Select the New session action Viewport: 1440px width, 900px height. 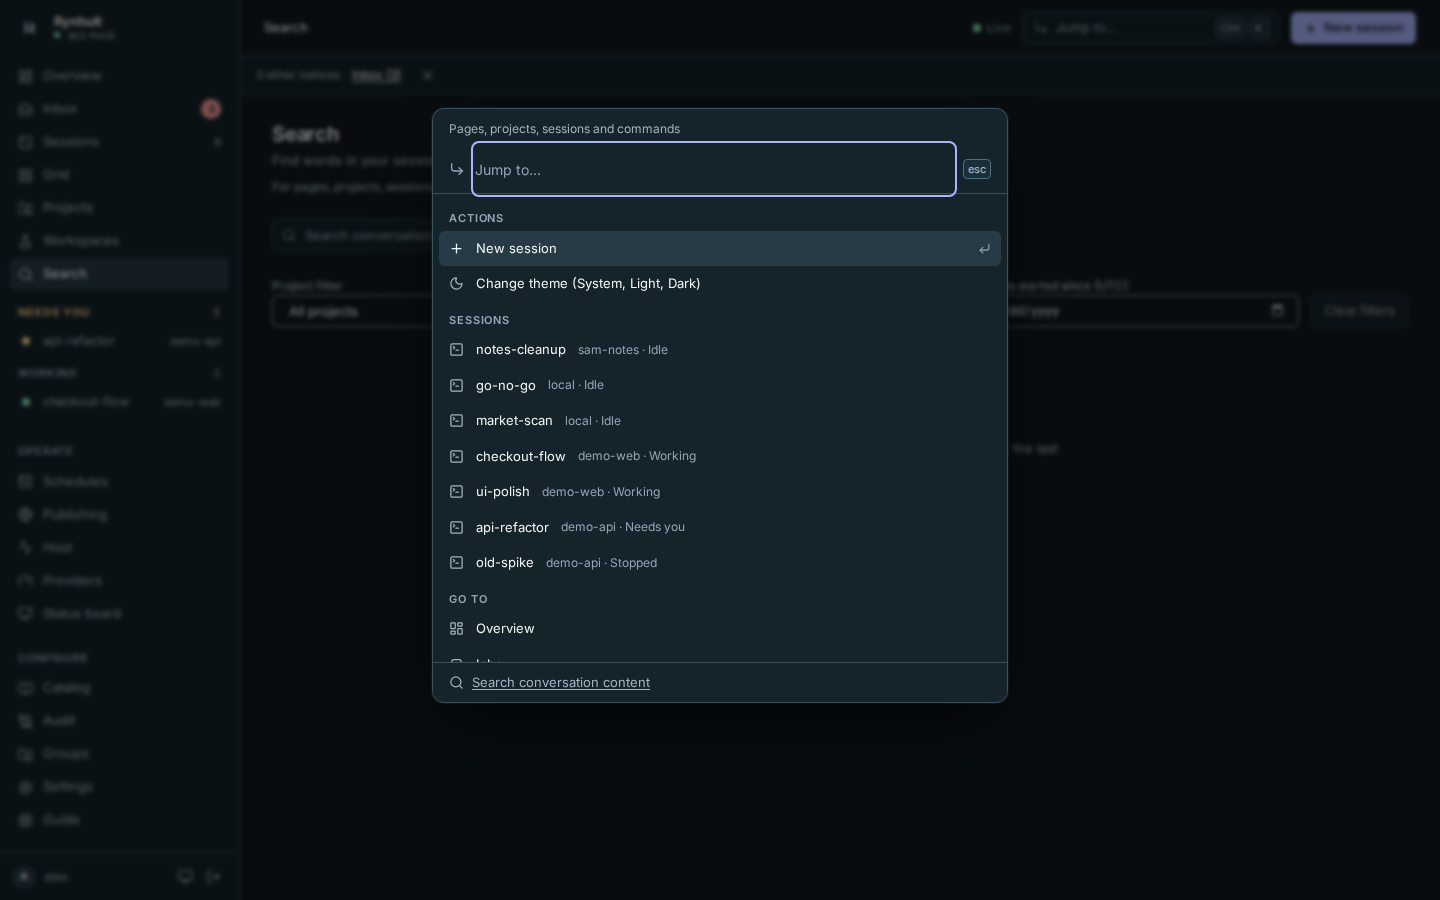click(x=720, y=248)
